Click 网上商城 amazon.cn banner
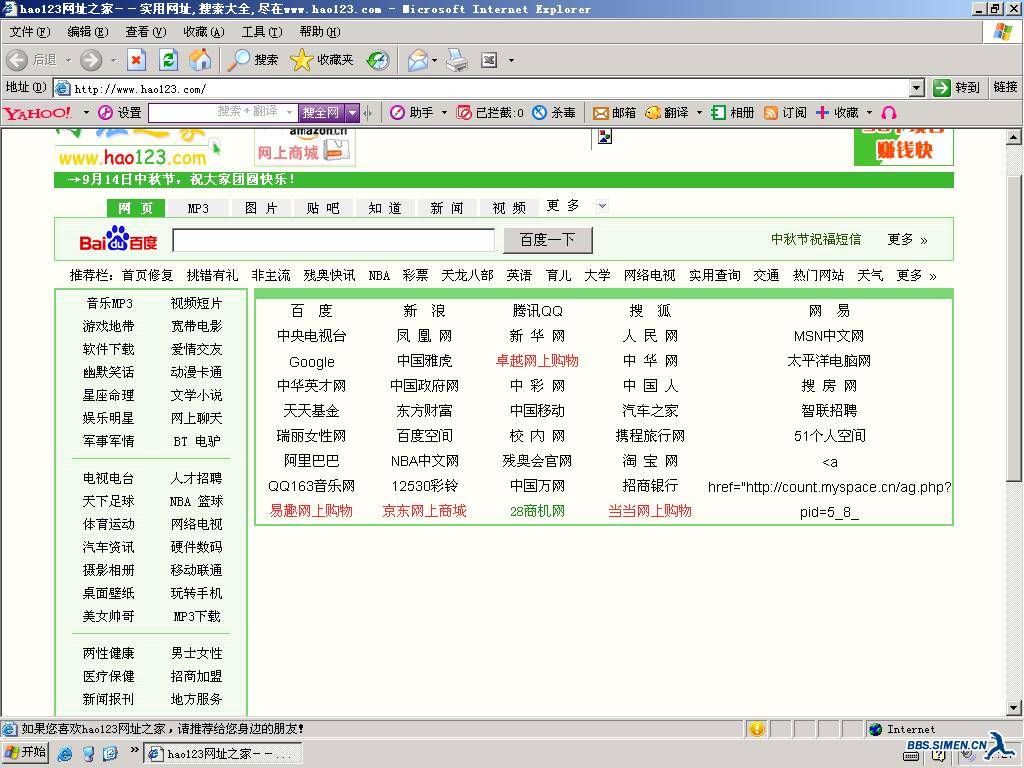This screenshot has height=768, width=1024. (x=304, y=147)
